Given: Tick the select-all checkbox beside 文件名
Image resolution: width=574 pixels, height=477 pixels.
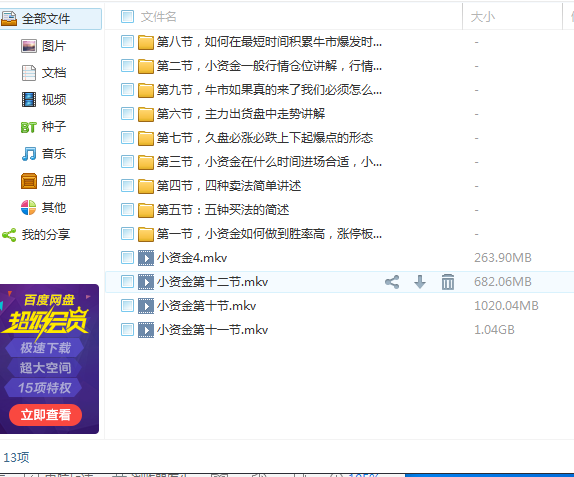Looking at the screenshot, I should click(127, 16).
